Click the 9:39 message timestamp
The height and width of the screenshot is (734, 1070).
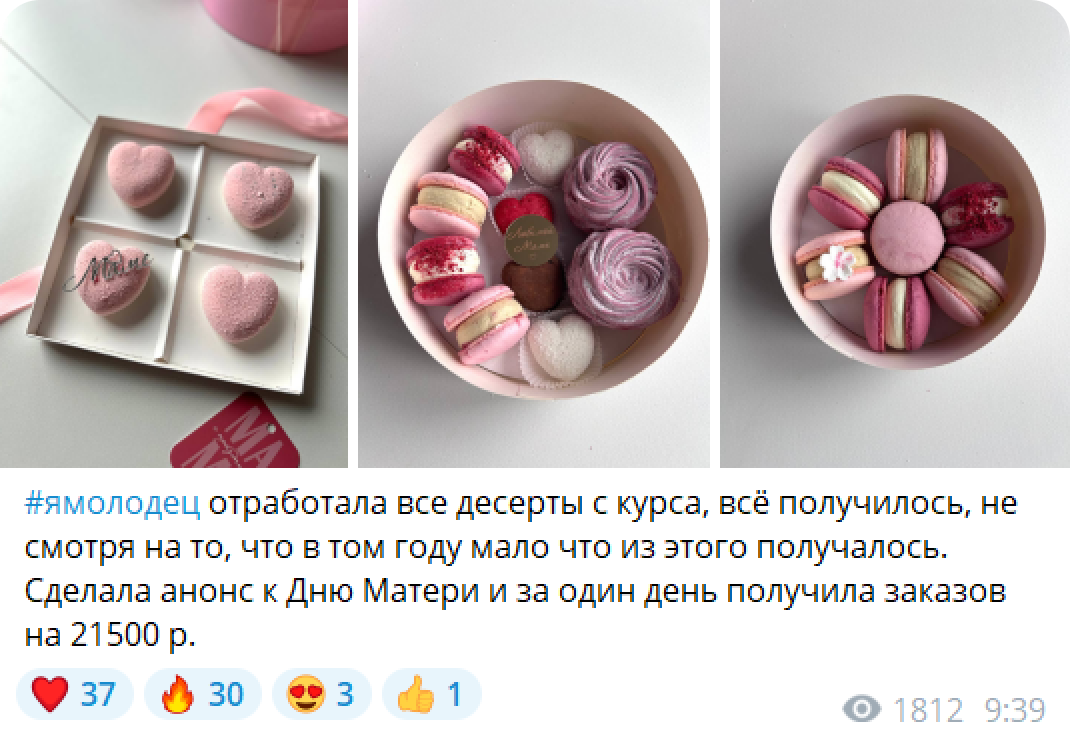coord(1015,710)
